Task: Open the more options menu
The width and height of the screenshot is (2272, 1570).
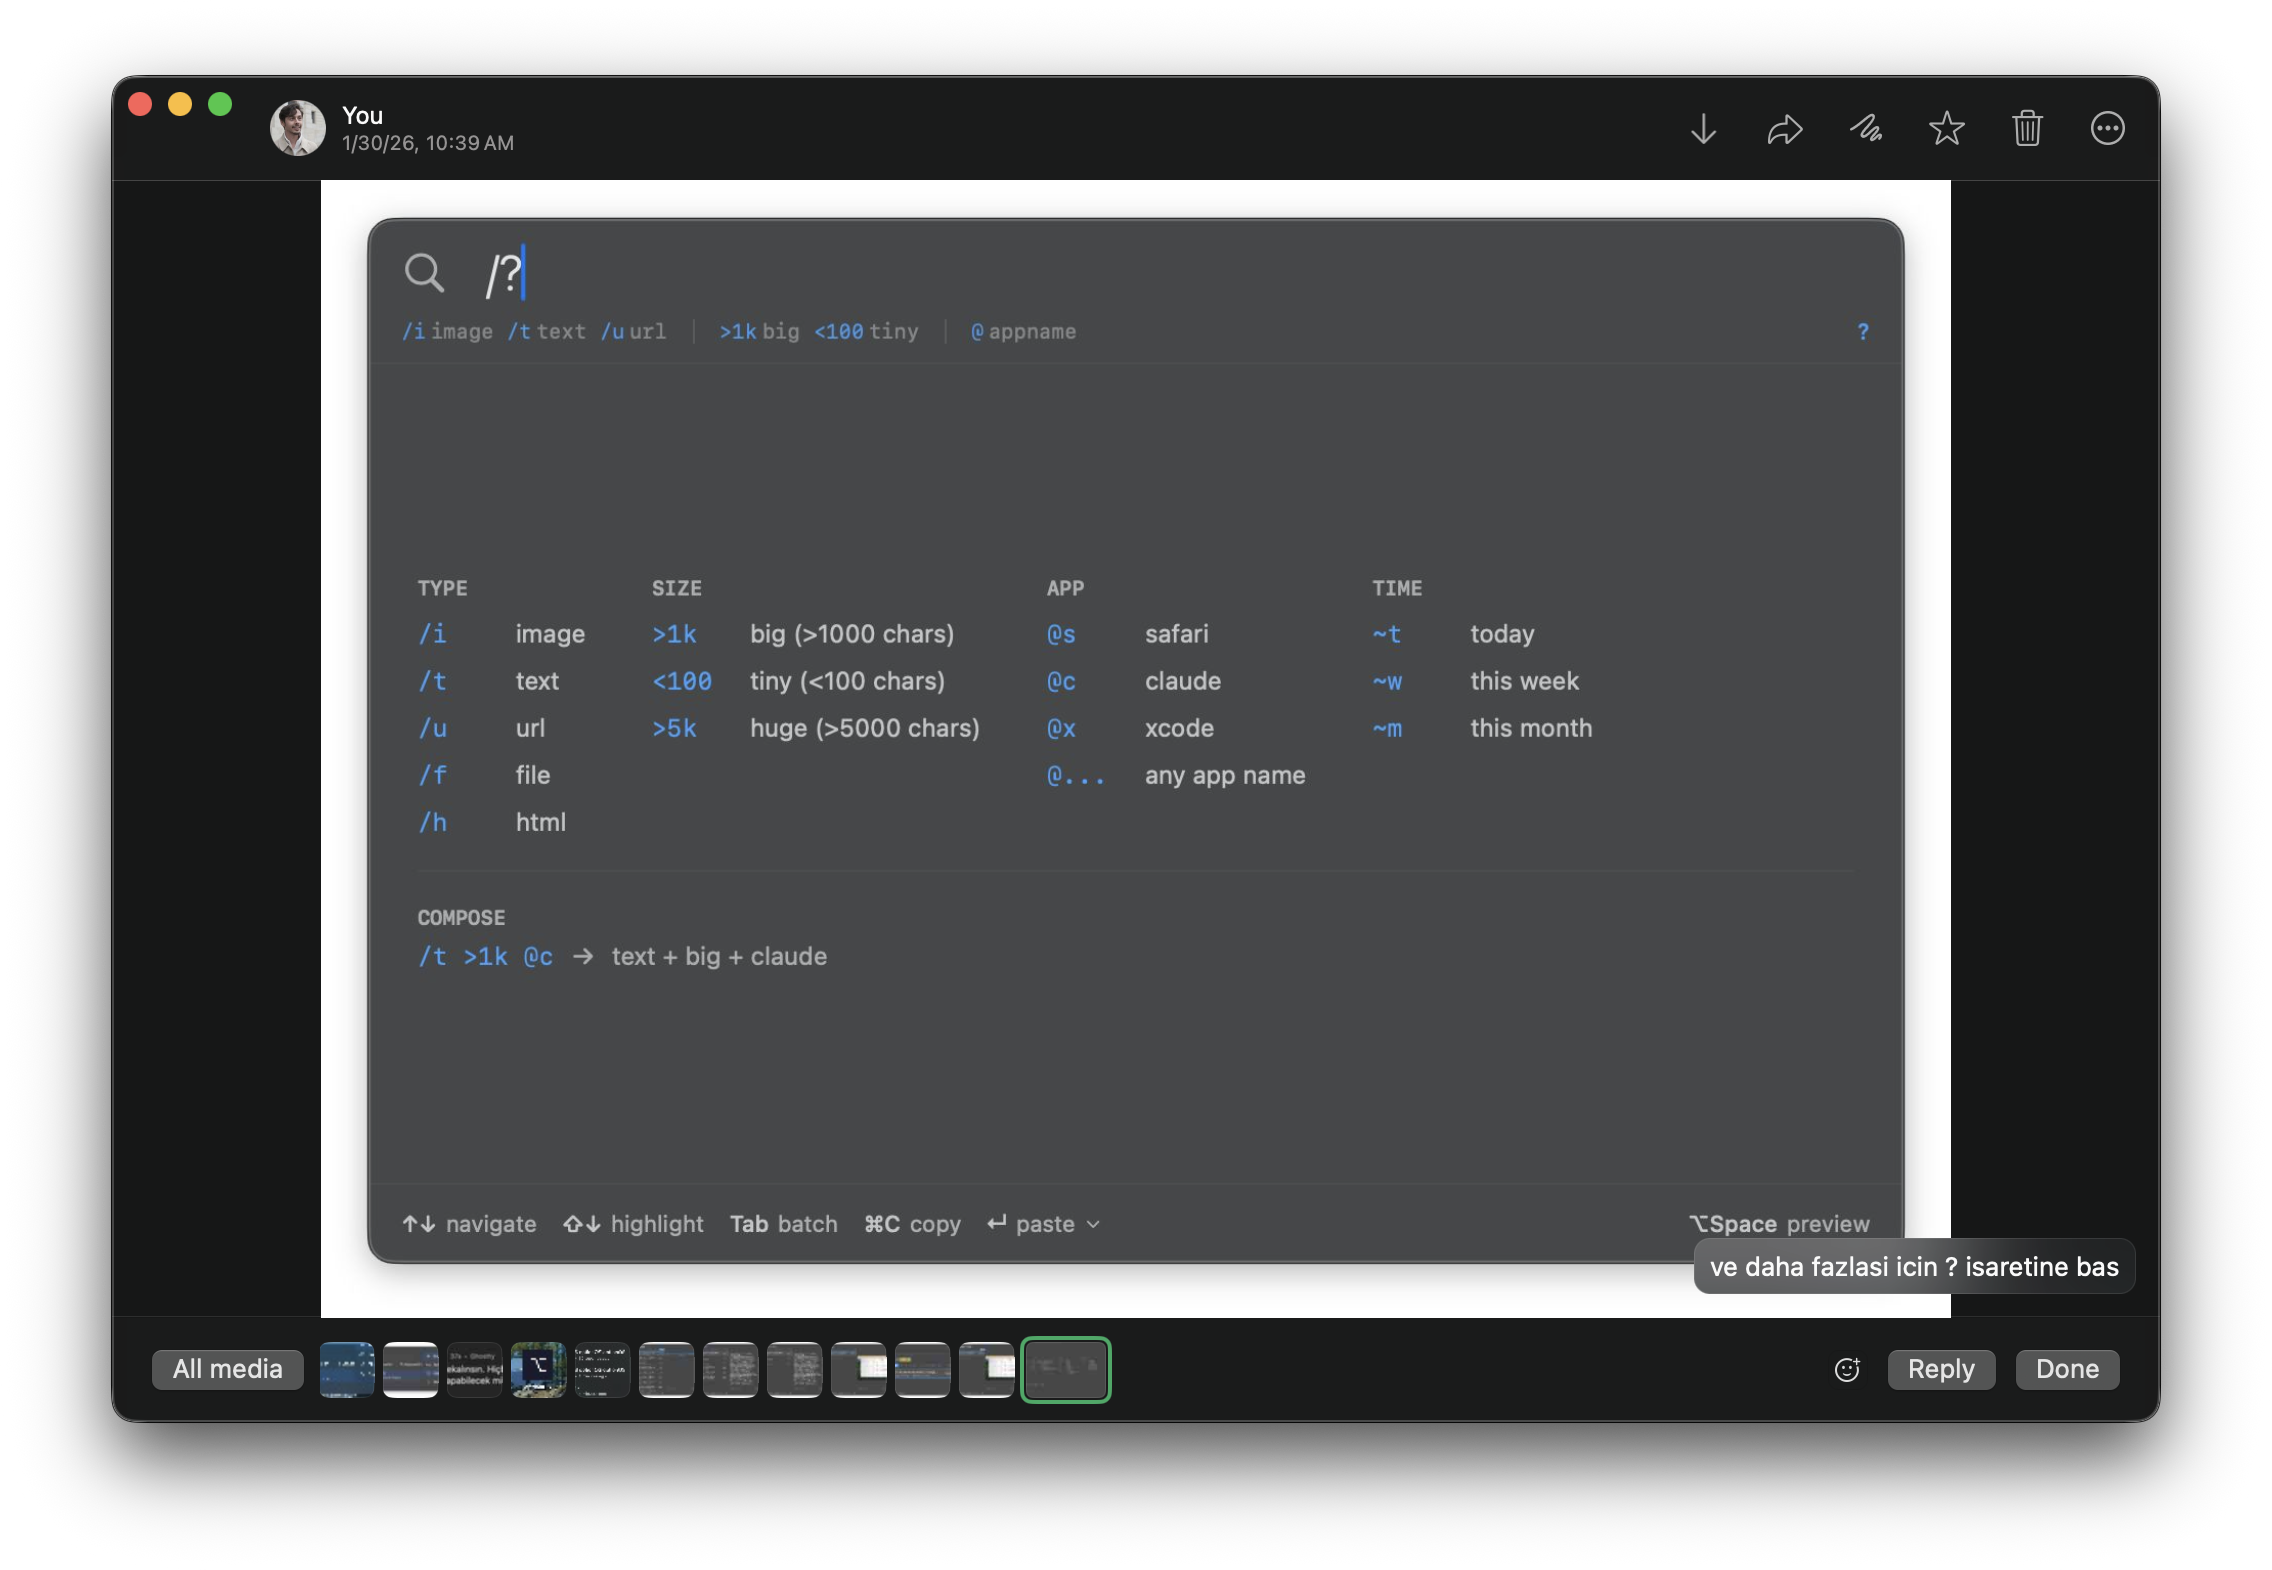Action: (2107, 129)
